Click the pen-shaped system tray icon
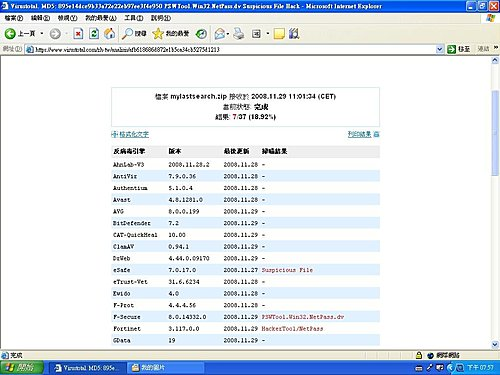Screen dimensions: 500x375 coord(429,367)
